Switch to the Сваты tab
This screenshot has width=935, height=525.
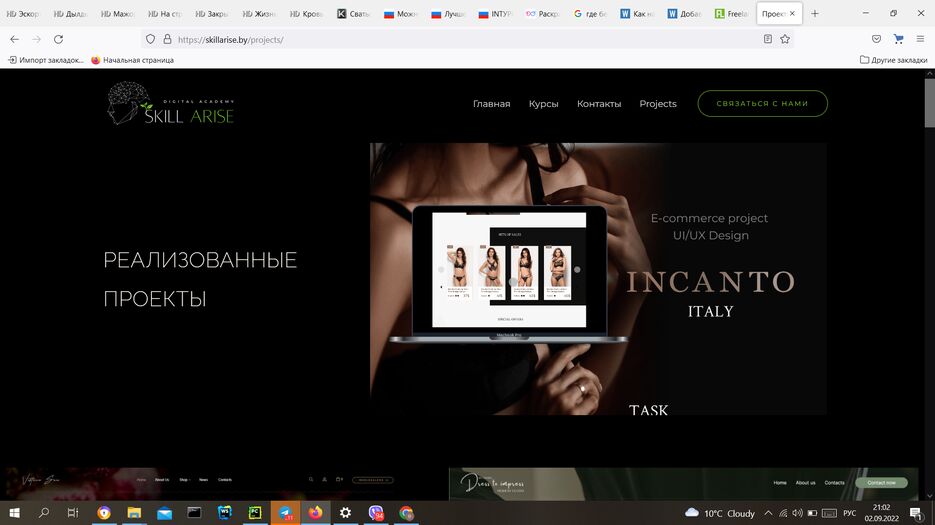[x=354, y=13]
